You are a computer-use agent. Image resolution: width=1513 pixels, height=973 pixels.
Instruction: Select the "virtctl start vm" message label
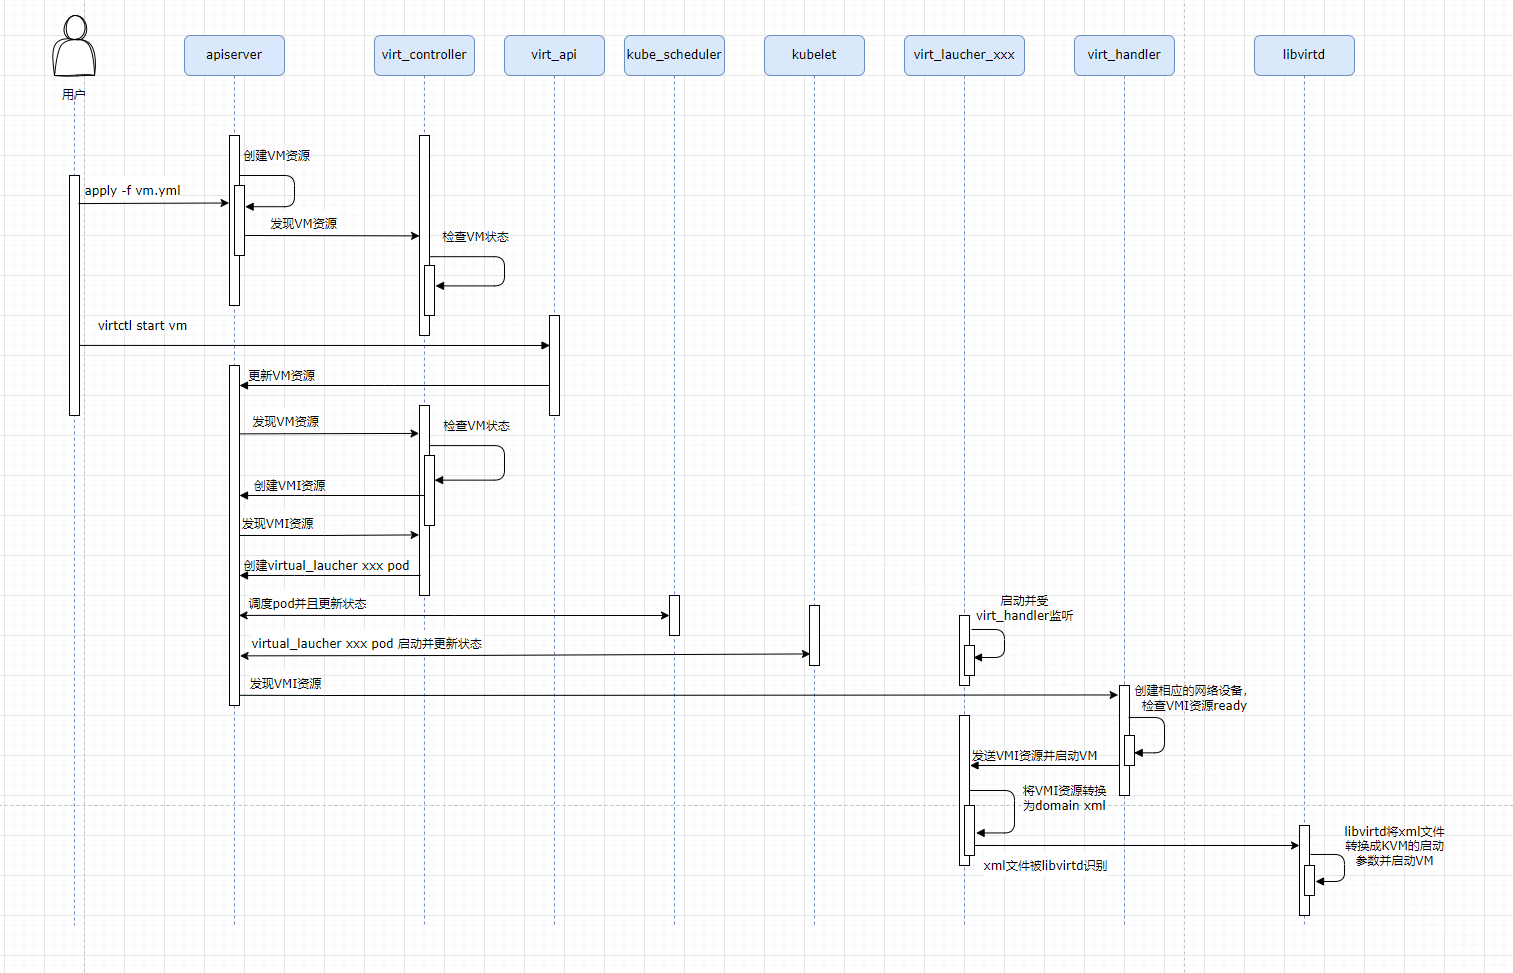pyautogui.click(x=142, y=326)
